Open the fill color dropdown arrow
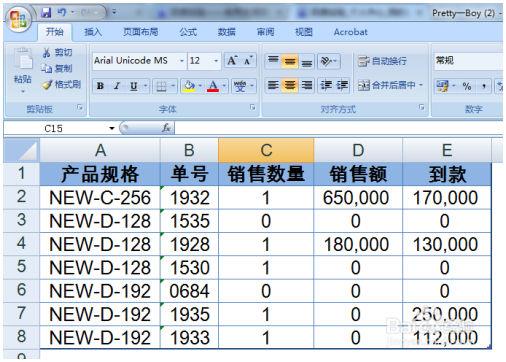 200,86
